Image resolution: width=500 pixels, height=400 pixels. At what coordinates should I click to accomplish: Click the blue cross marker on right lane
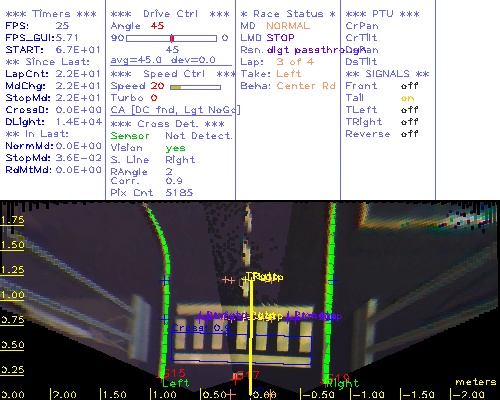click(x=333, y=281)
